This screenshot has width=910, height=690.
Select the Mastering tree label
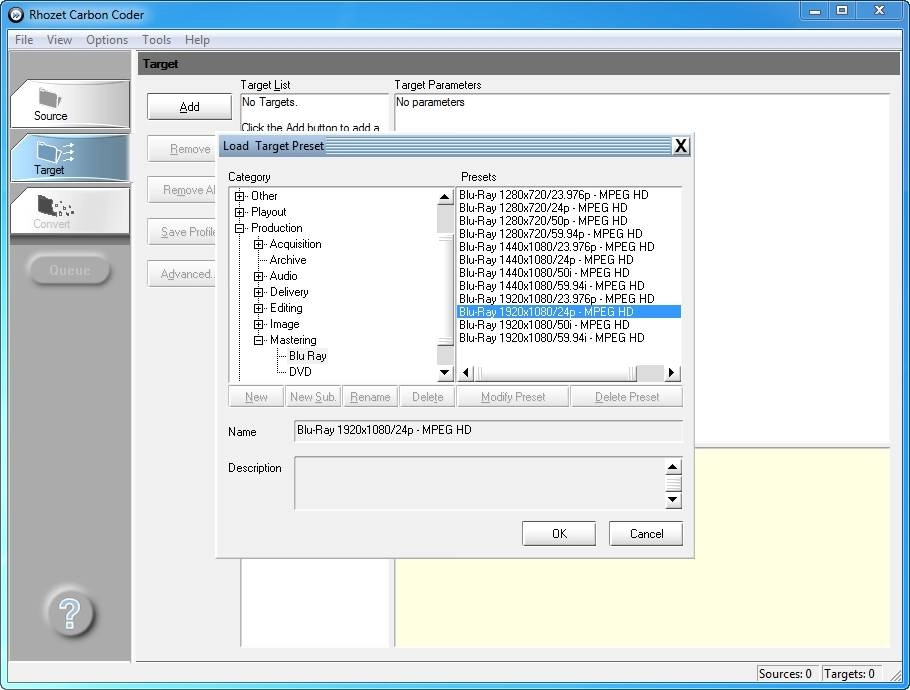click(x=293, y=340)
